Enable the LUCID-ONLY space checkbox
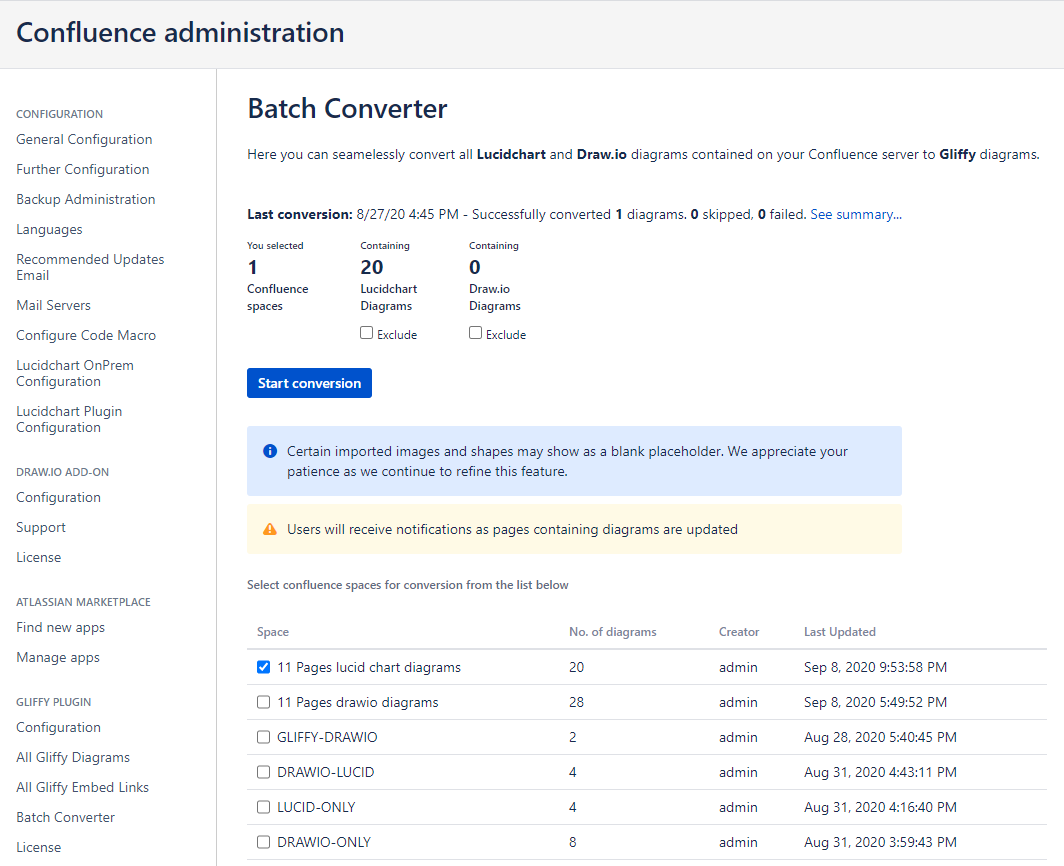 pyautogui.click(x=264, y=807)
